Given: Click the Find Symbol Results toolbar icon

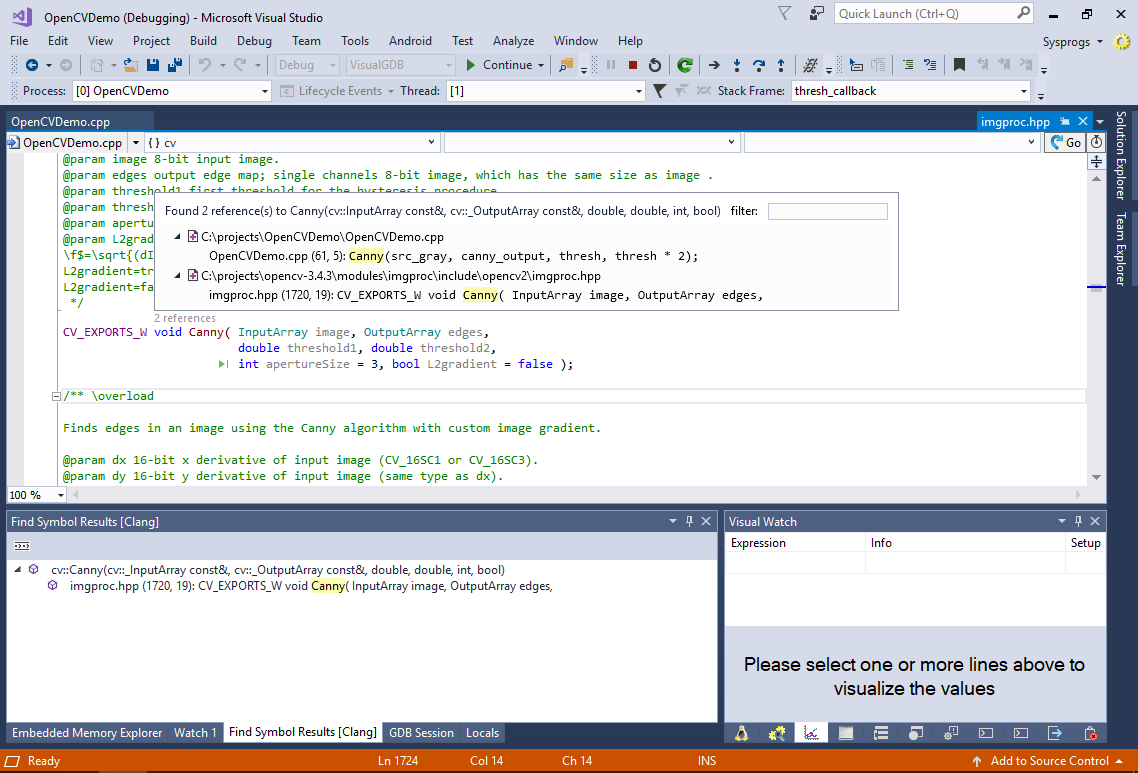Looking at the screenshot, I should click(22, 546).
